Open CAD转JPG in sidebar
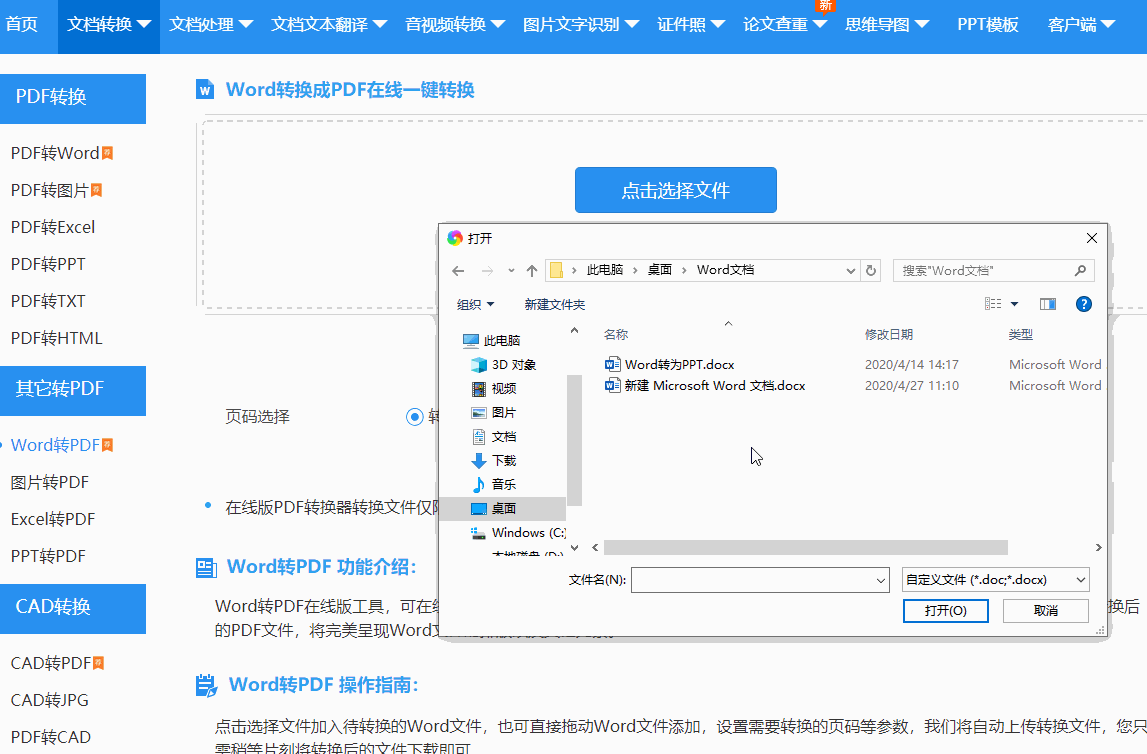The height and width of the screenshot is (754, 1147). point(50,701)
